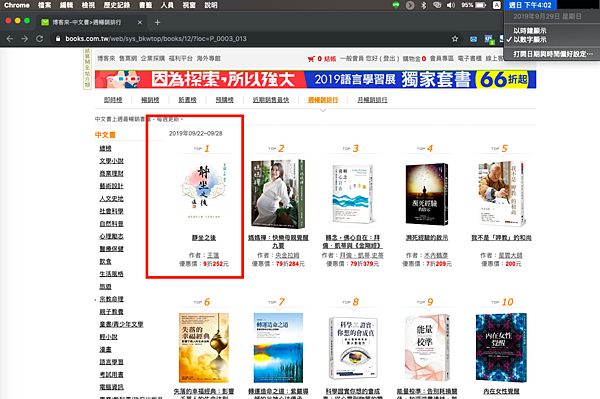The image size is (600, 399).
Task: Go back to the previous page in Chrome
Action: pos(10,39)
